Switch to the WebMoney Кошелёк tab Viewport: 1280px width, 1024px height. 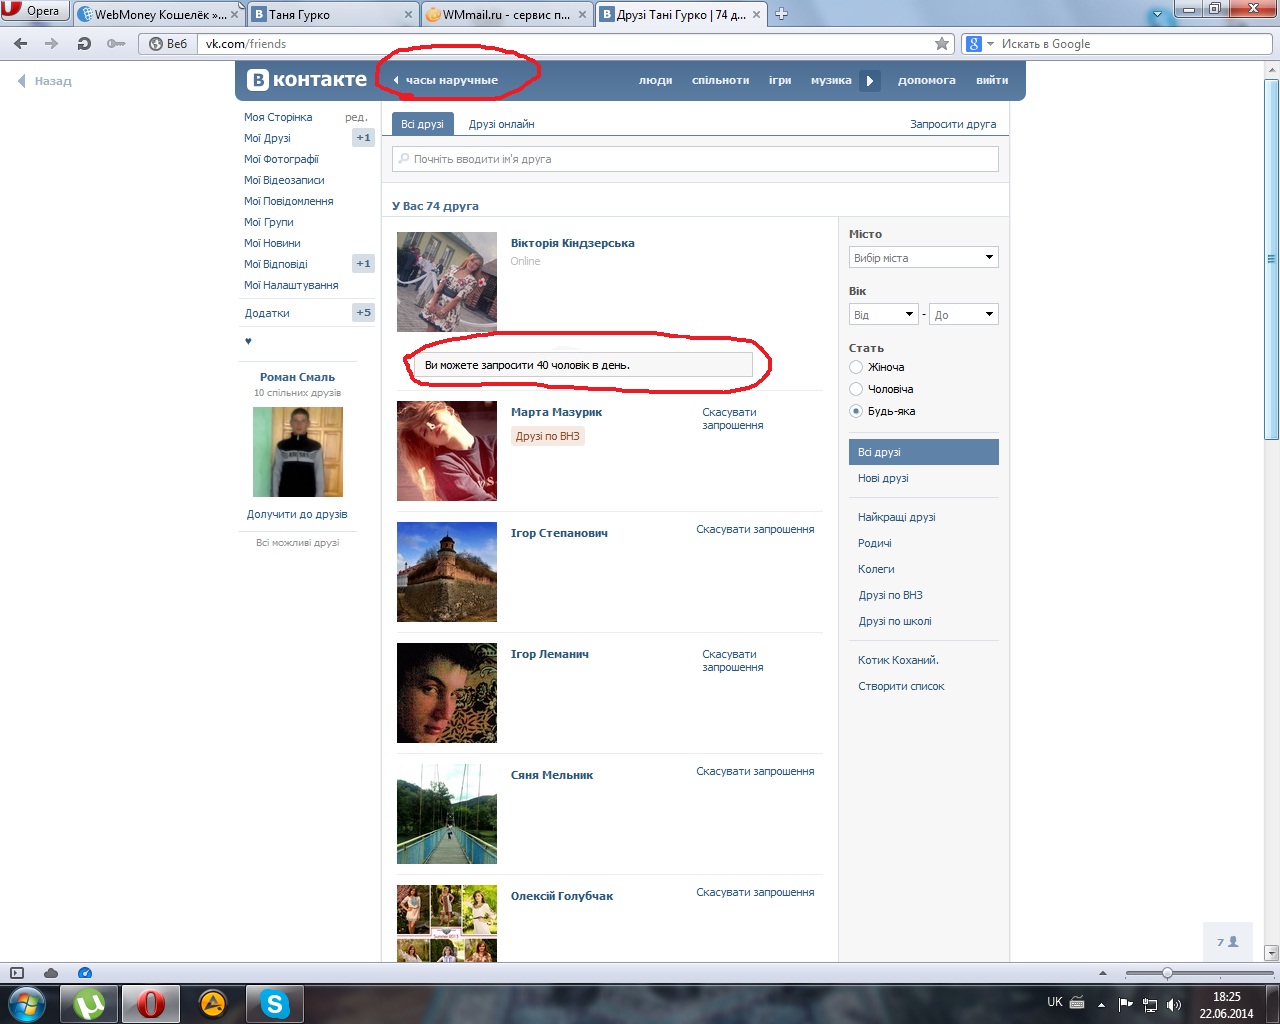point(159,14)
